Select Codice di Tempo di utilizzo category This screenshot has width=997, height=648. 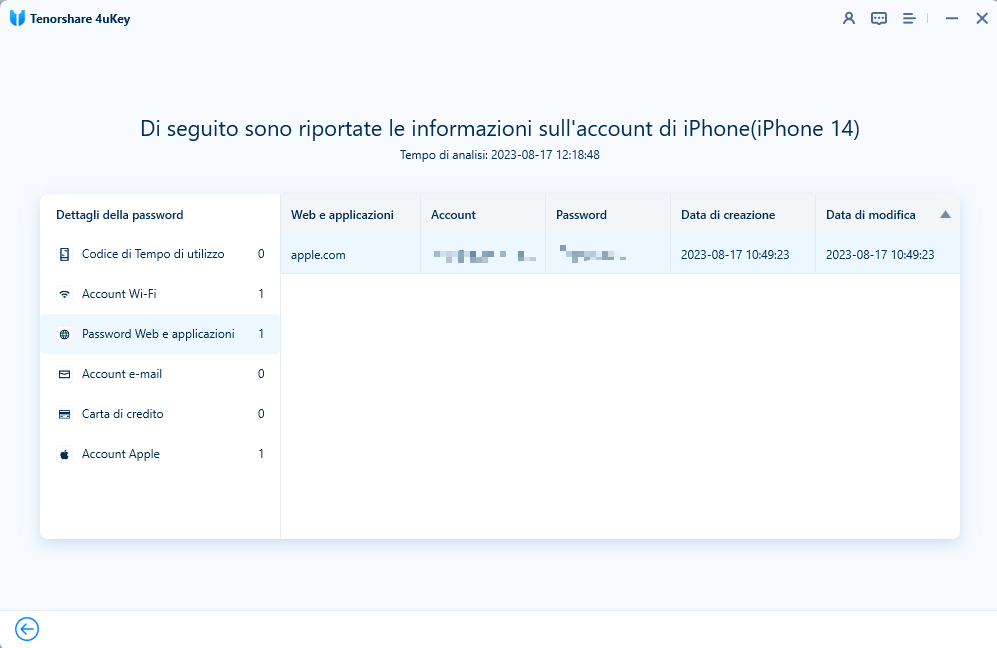160,254
